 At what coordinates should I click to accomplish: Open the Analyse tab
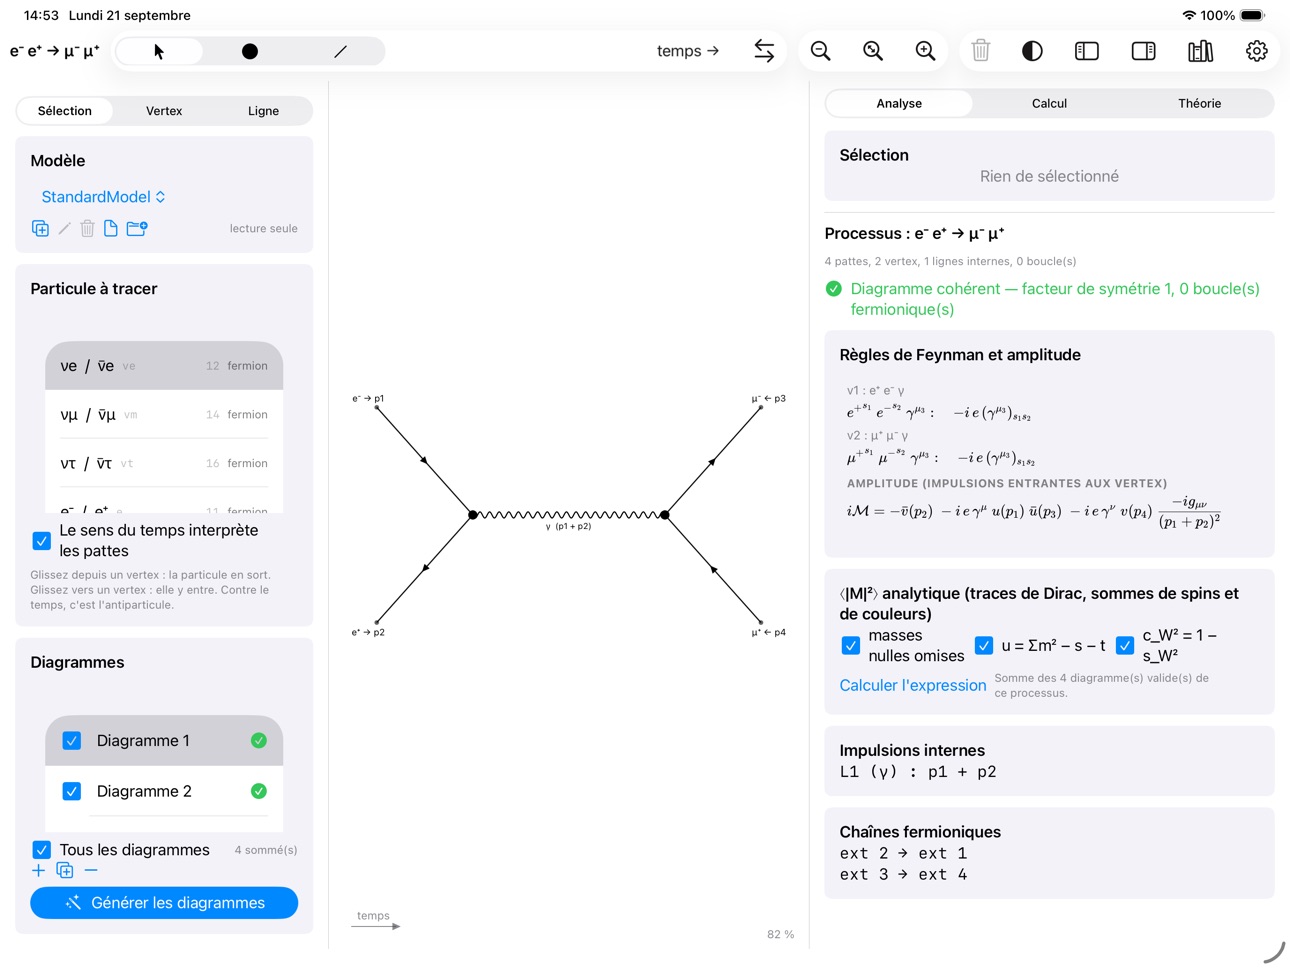(x=899, y=103)
